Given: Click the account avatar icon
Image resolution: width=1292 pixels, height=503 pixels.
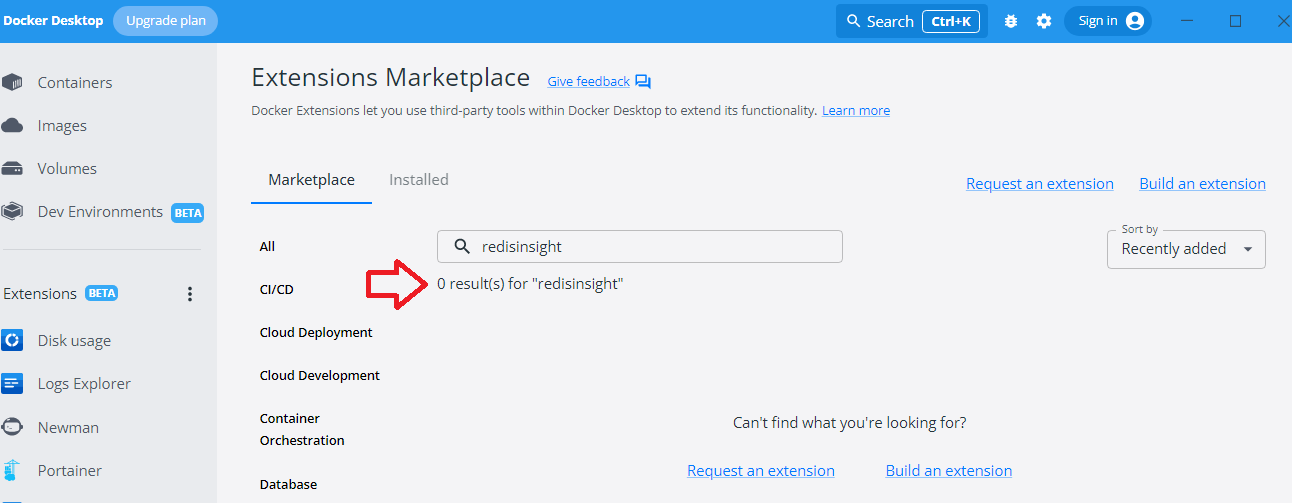Looking at the screenshot, I should pyautogui.click(x=1135, y=21).
